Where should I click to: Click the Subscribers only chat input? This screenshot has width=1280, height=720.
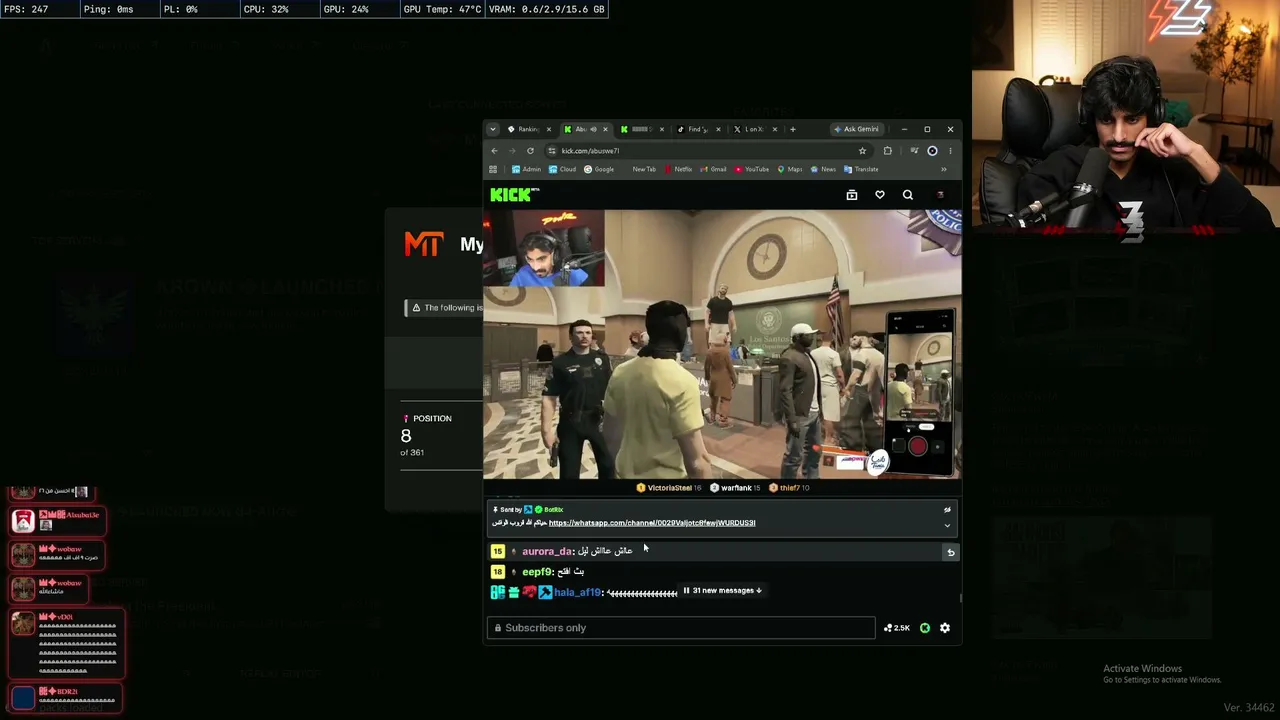681,628
